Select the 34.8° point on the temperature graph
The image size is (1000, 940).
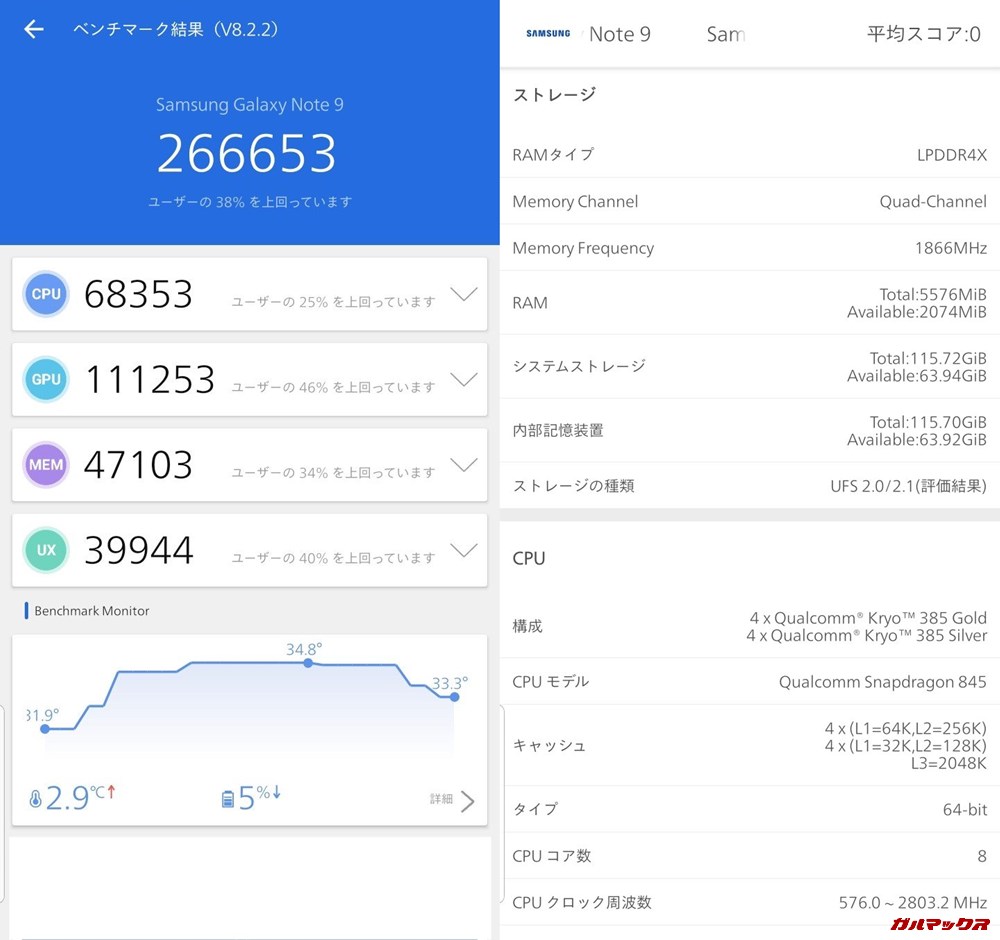pos(307,663)
